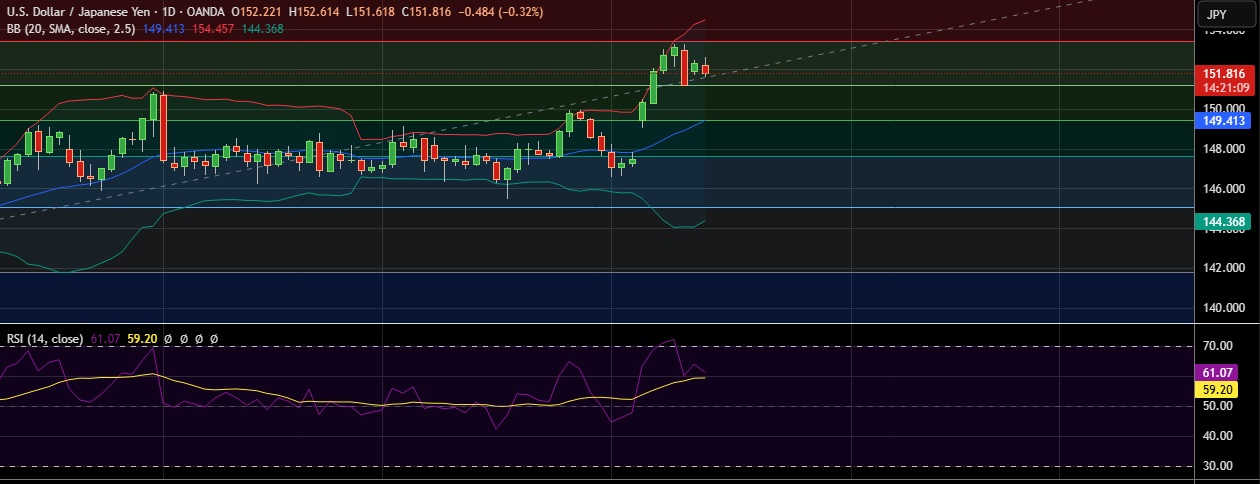Click the green 144.368 lower band legend value
This screenshot has height=484, width=1260.
coord(262,29)
